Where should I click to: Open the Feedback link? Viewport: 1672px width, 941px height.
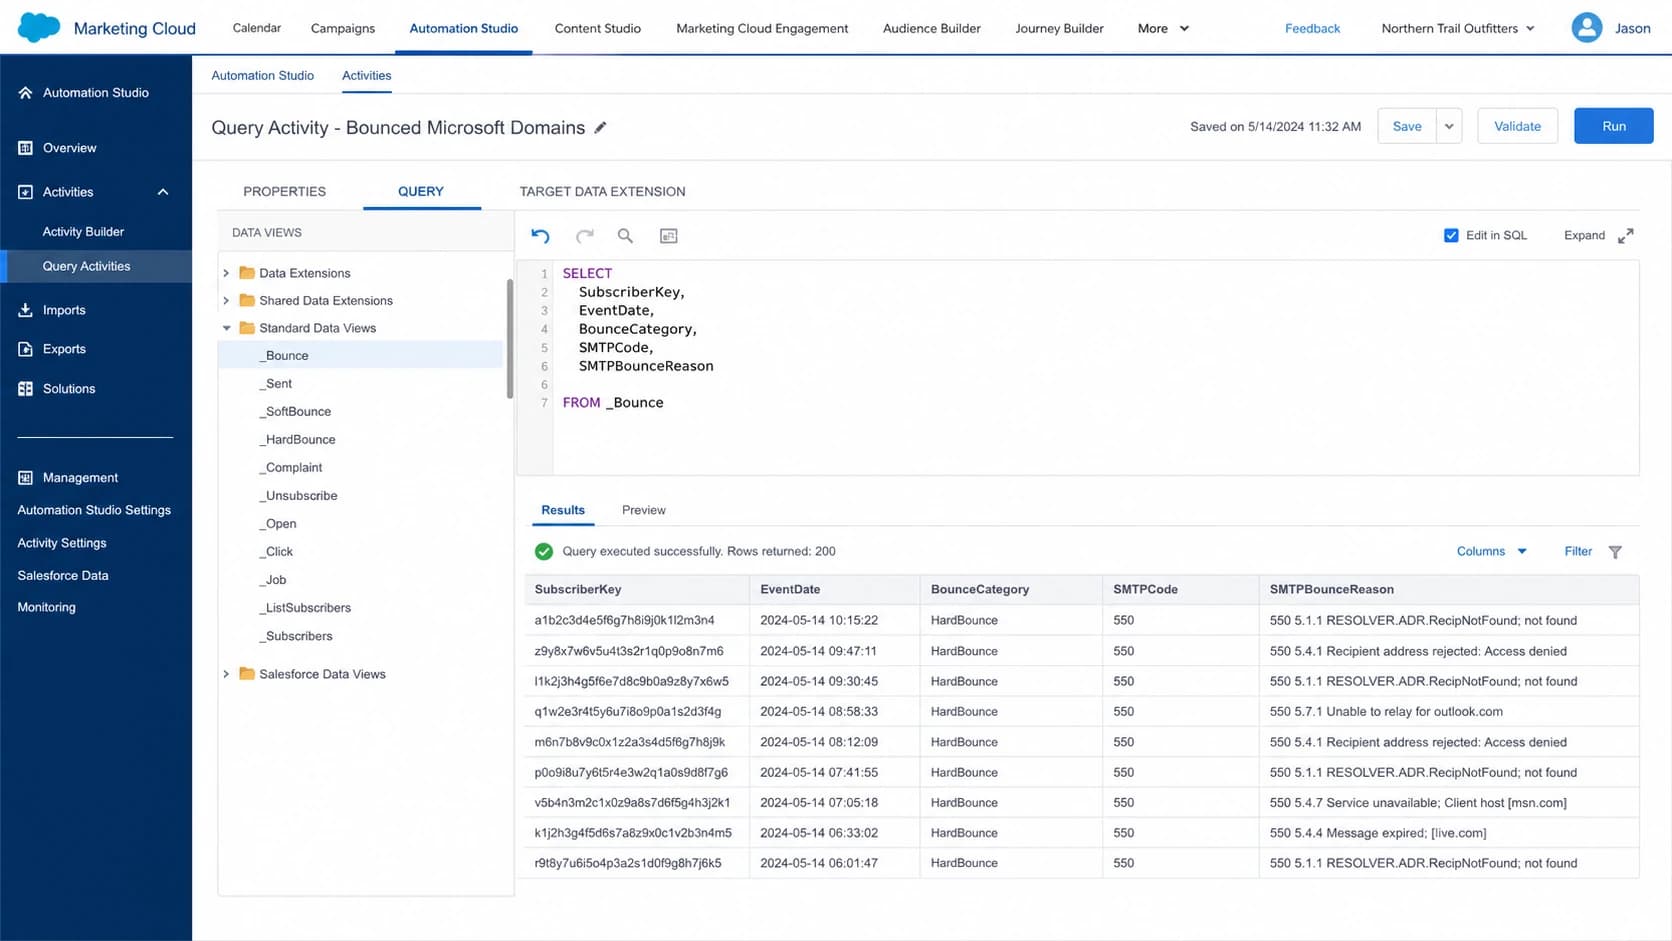pos(1312,28)
